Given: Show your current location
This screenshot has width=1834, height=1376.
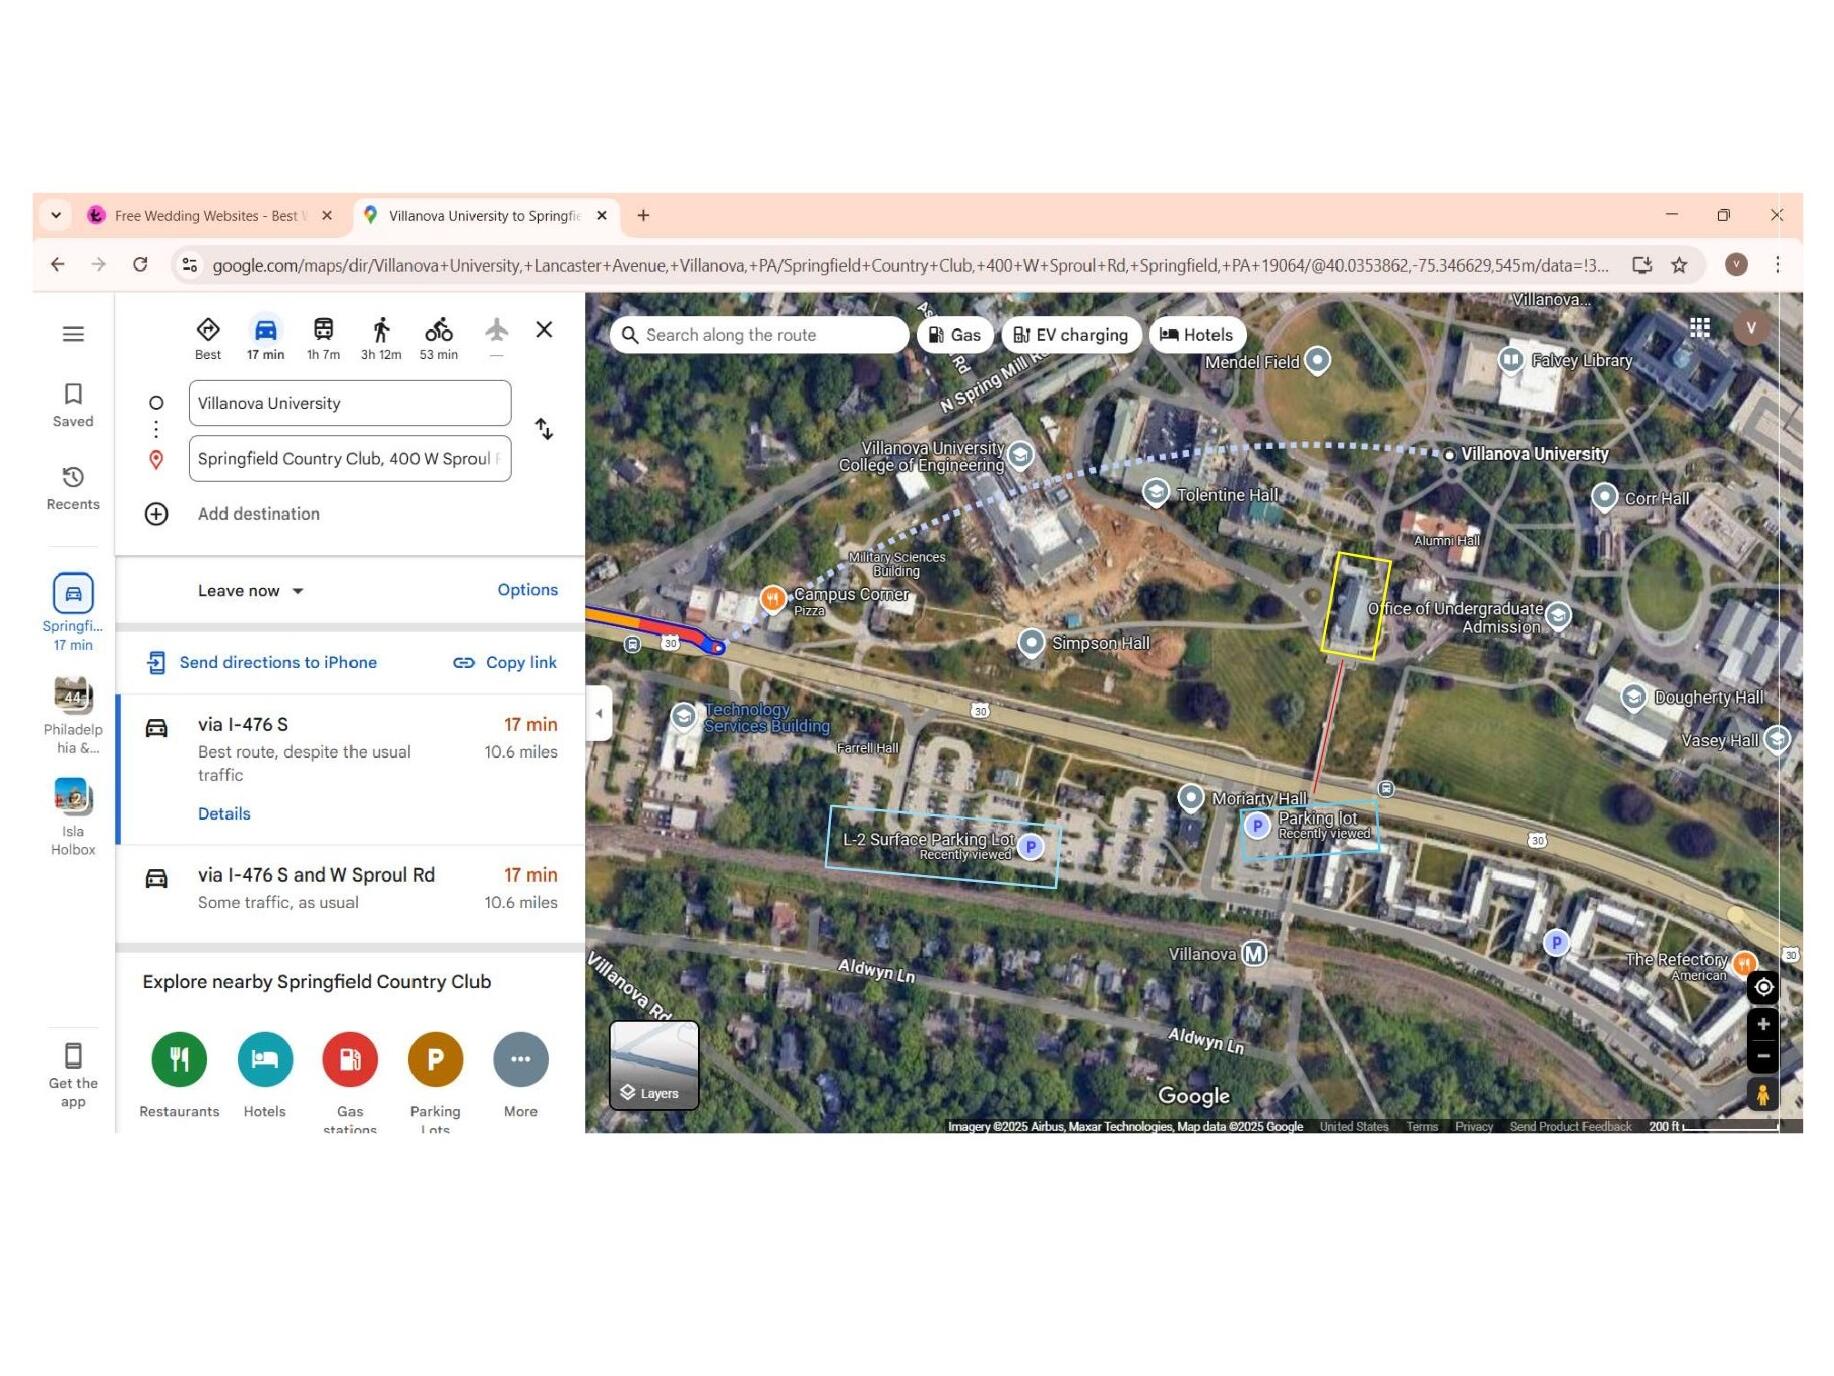Looking at the screenshot, I should [1763, 987].
